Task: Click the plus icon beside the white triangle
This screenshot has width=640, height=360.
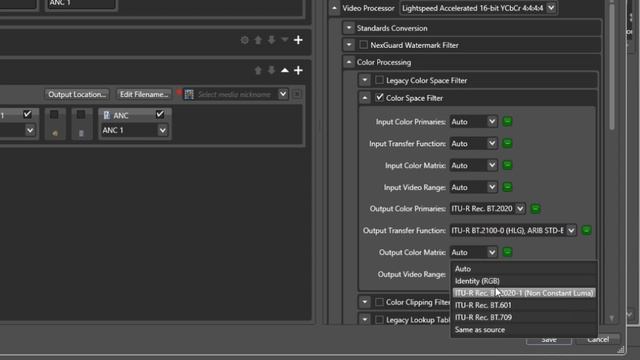Action: point(298,70)
